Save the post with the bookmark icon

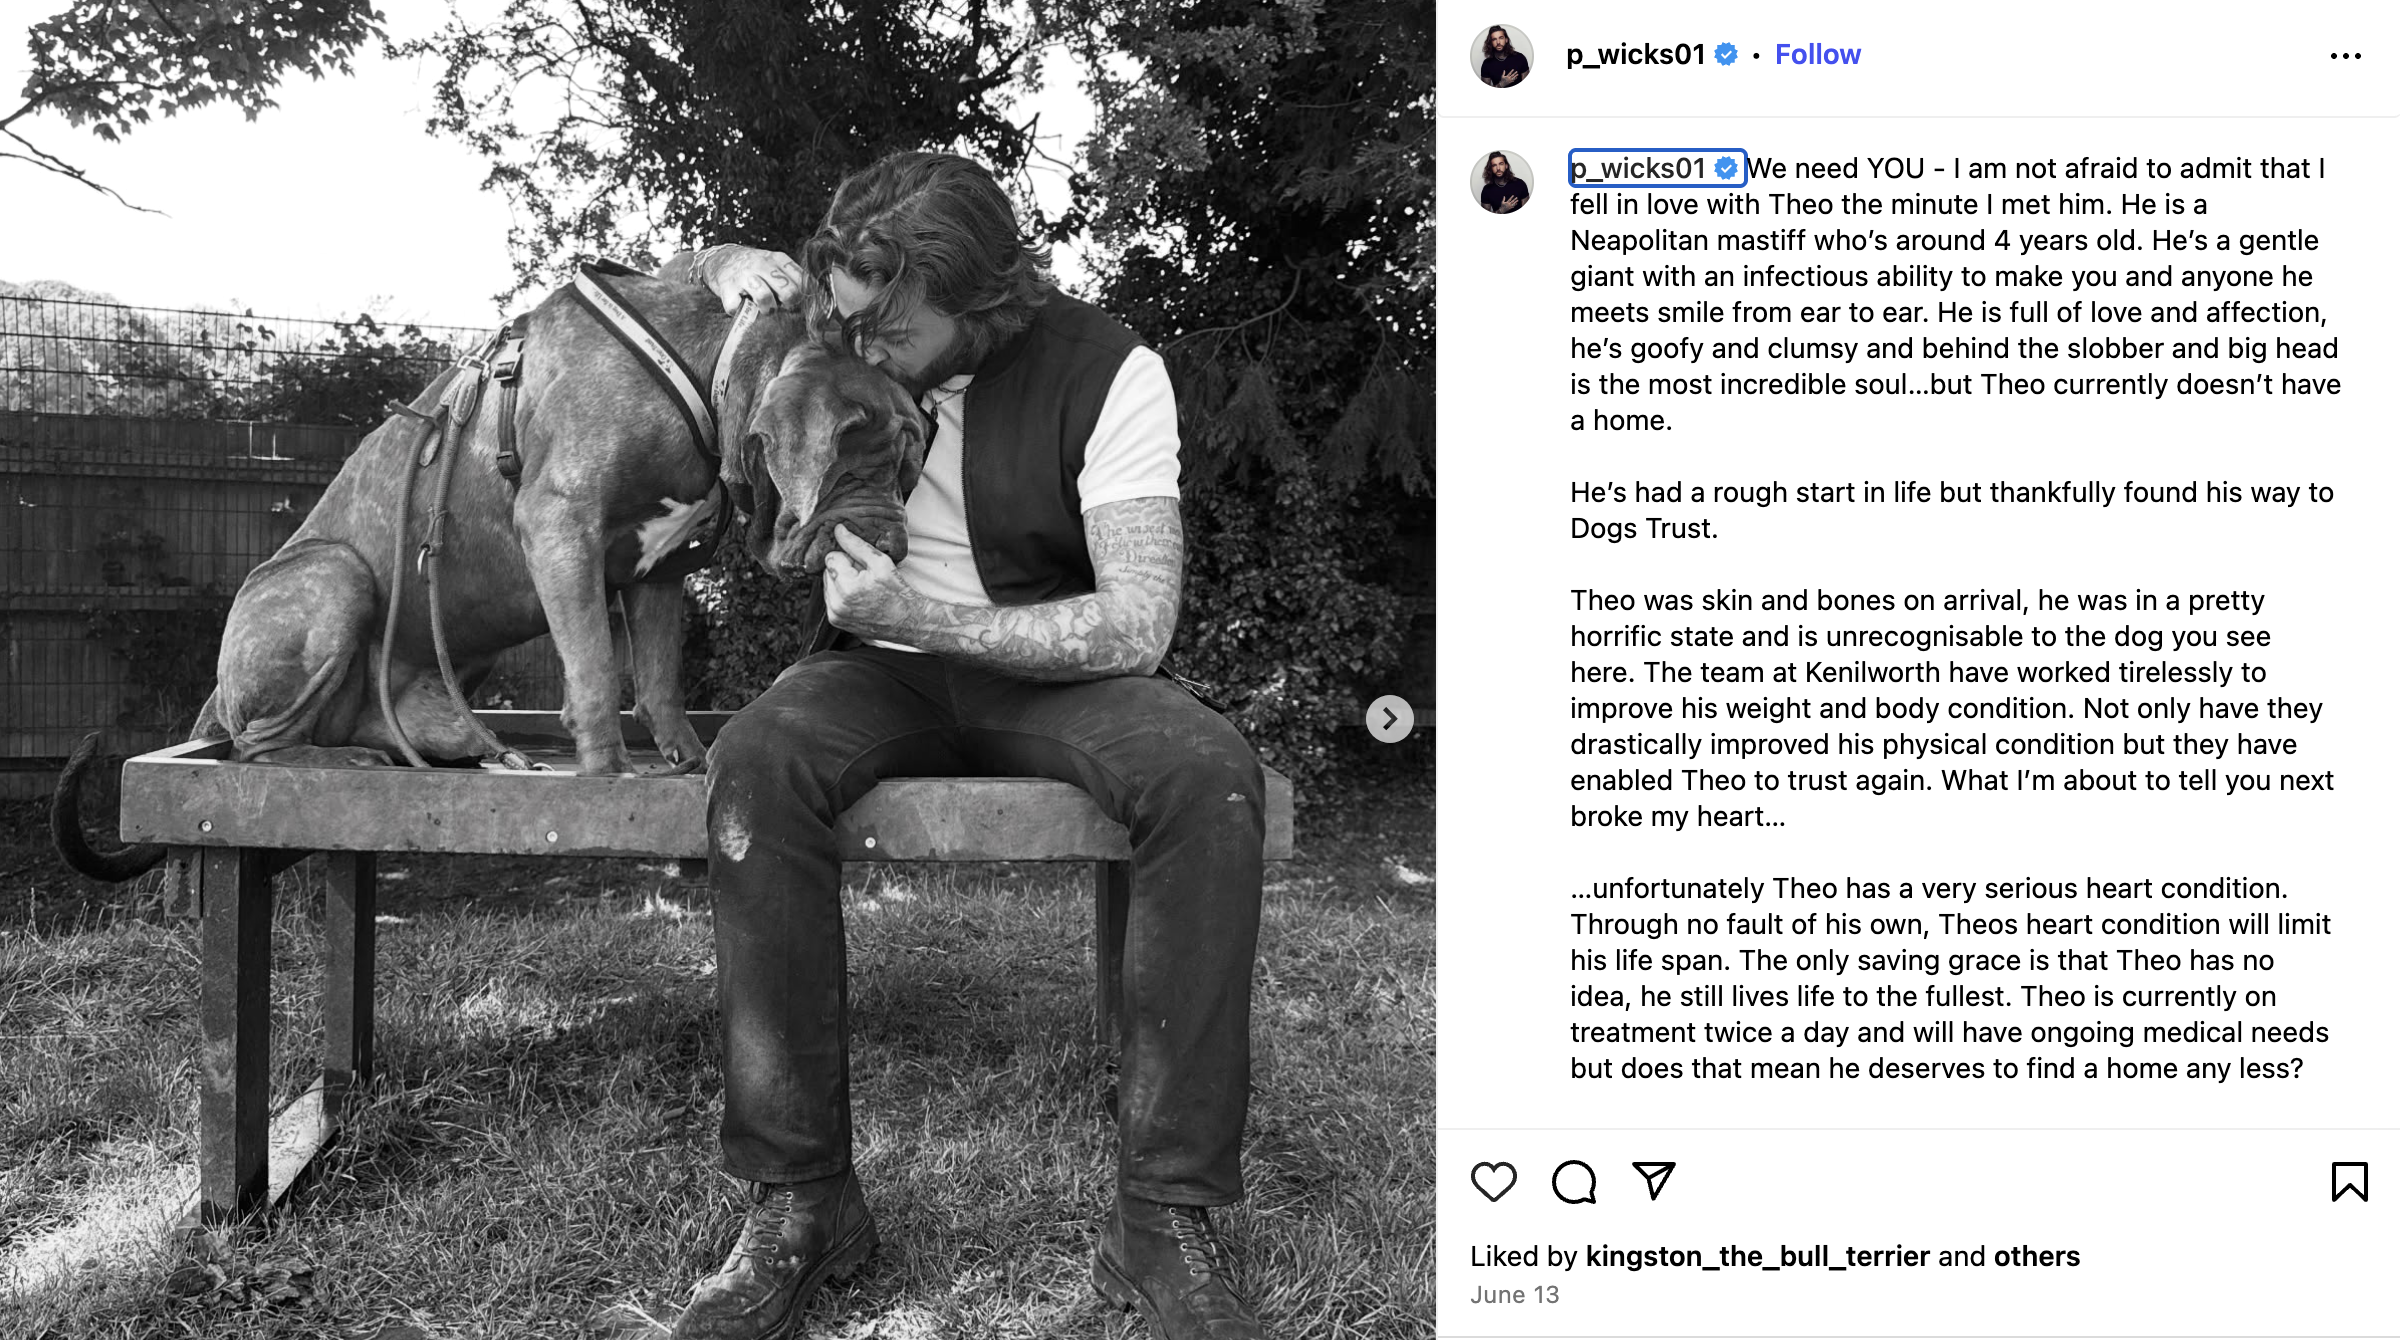click(x=2349, y=1182)
